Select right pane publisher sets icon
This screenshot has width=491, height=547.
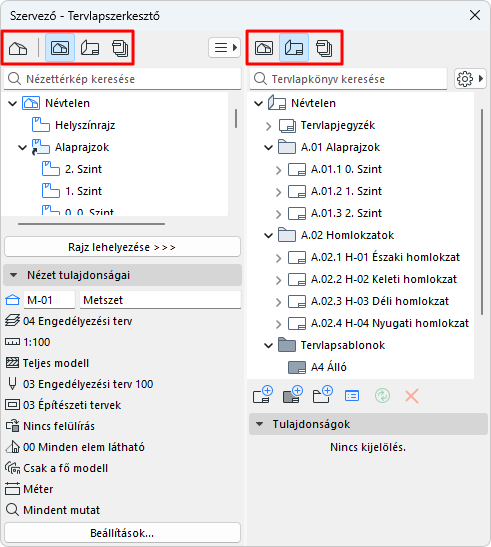324,48
